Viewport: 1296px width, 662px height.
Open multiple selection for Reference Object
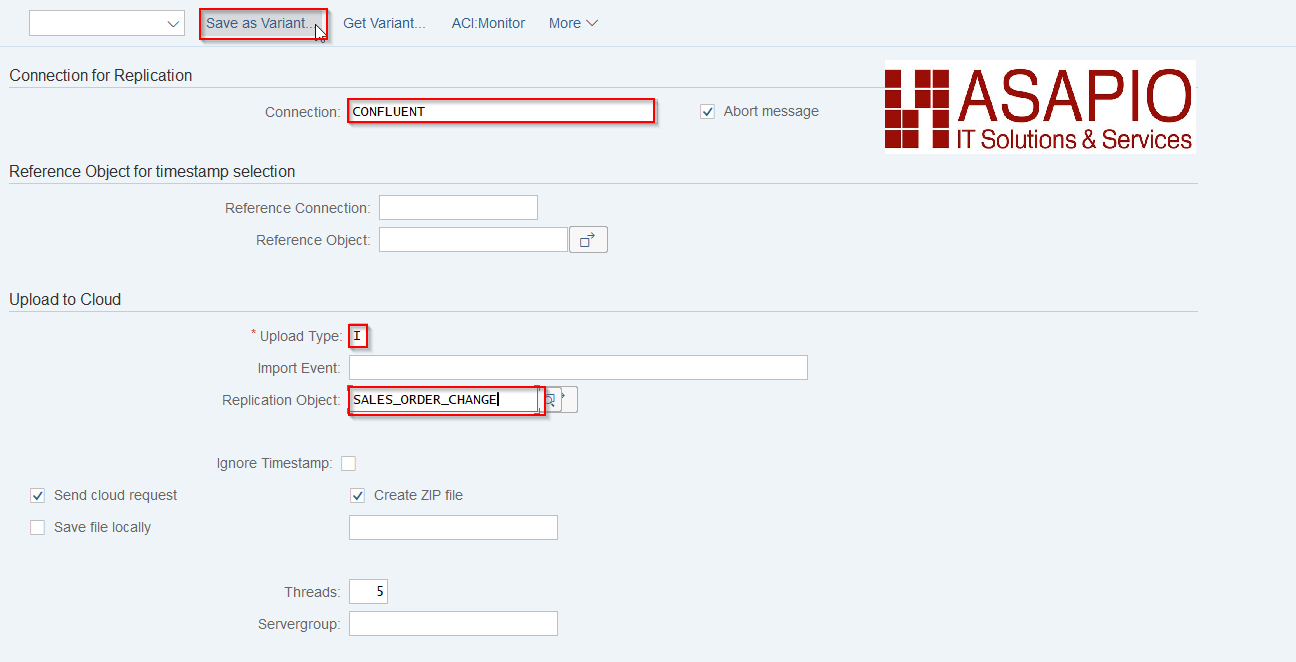(588, 240)
